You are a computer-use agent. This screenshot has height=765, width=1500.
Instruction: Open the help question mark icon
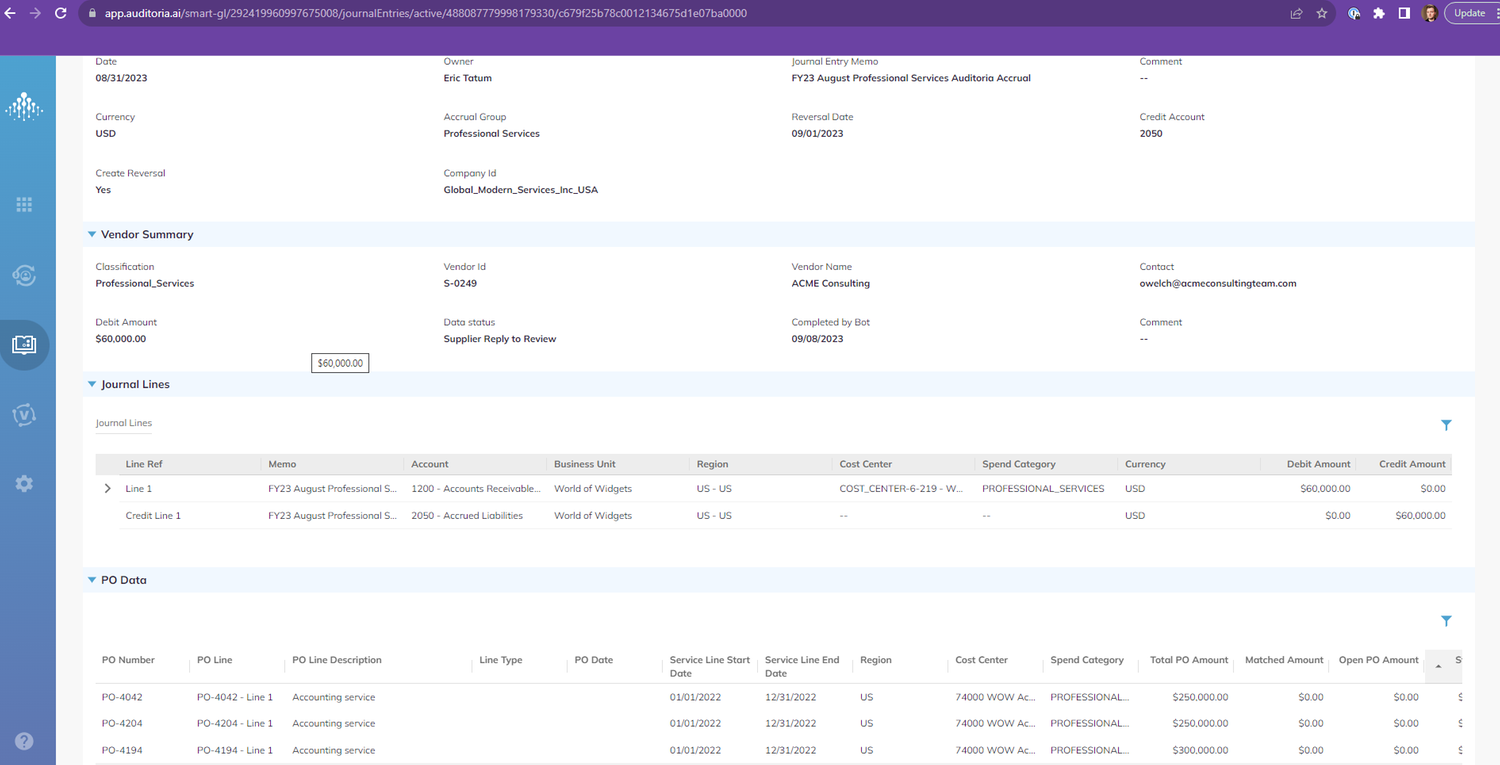tap(24, 741)
